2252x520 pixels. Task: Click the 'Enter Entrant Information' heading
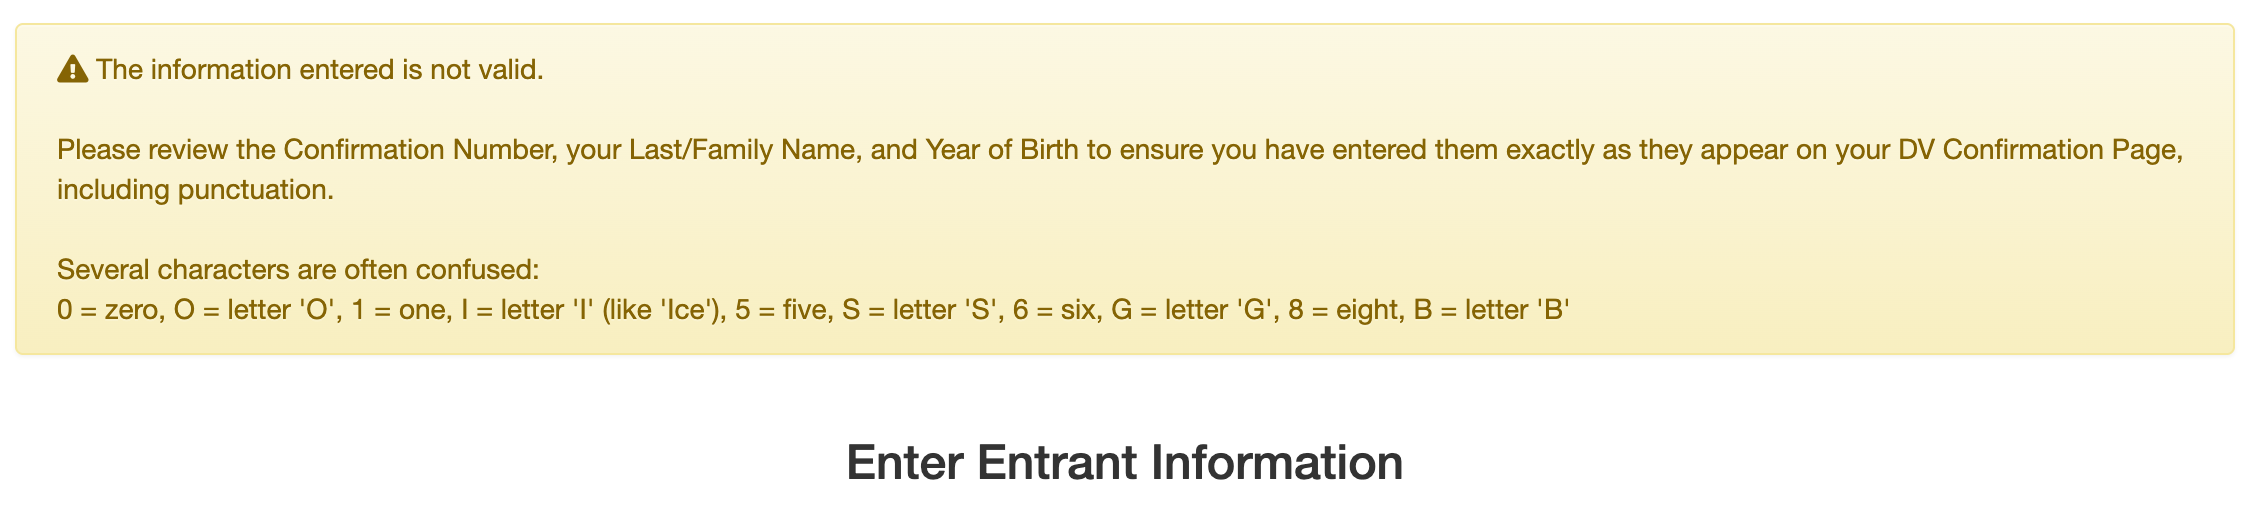tap(1125, 463)
